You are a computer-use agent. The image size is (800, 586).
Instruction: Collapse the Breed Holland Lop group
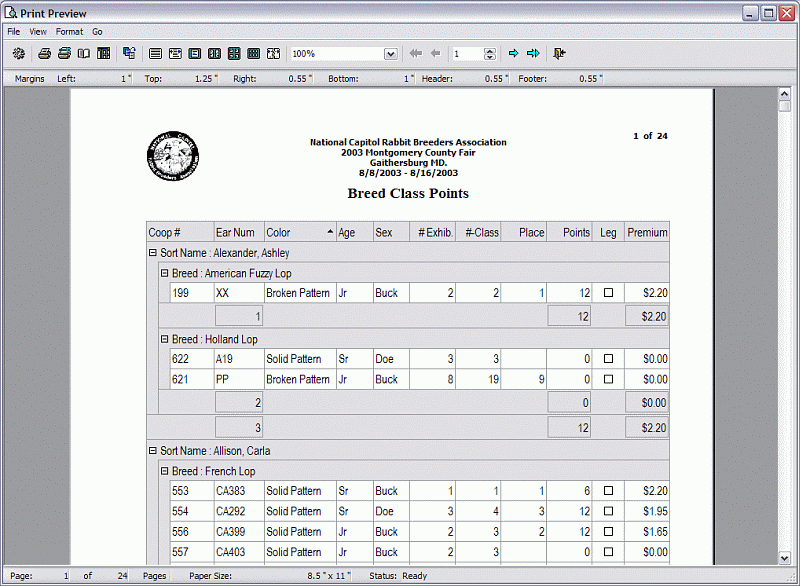point(164,339)
